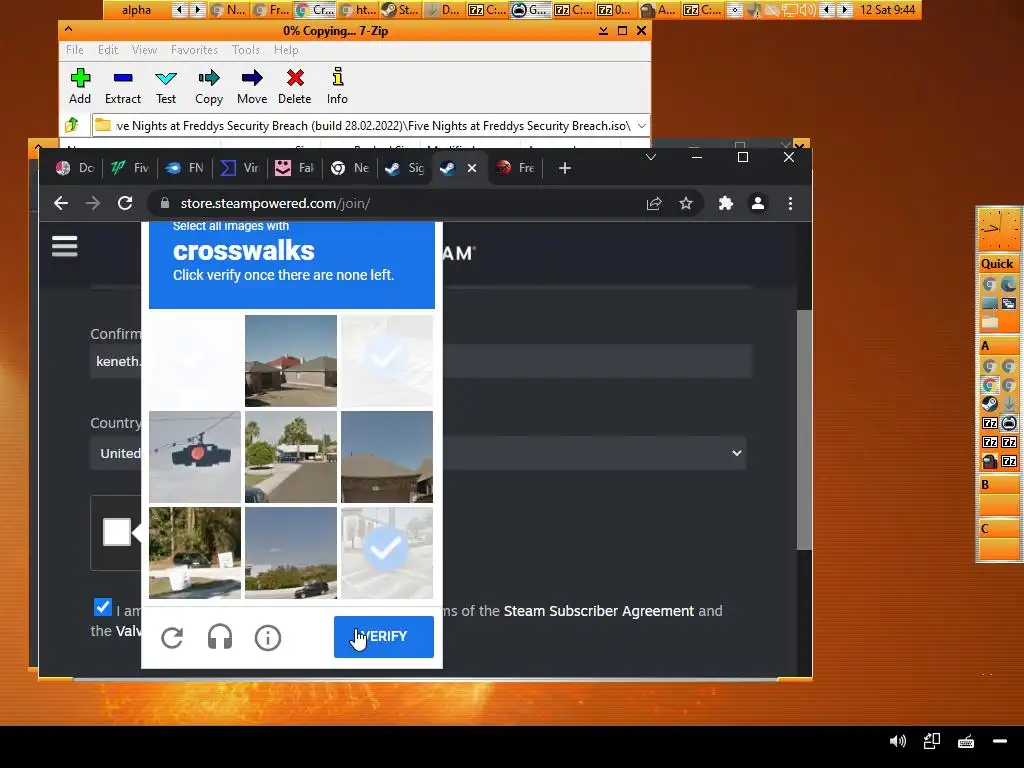Deselect the checked top-right captcha tile
The width and height of the screenshot is (1024, 768).
point(387,360)
